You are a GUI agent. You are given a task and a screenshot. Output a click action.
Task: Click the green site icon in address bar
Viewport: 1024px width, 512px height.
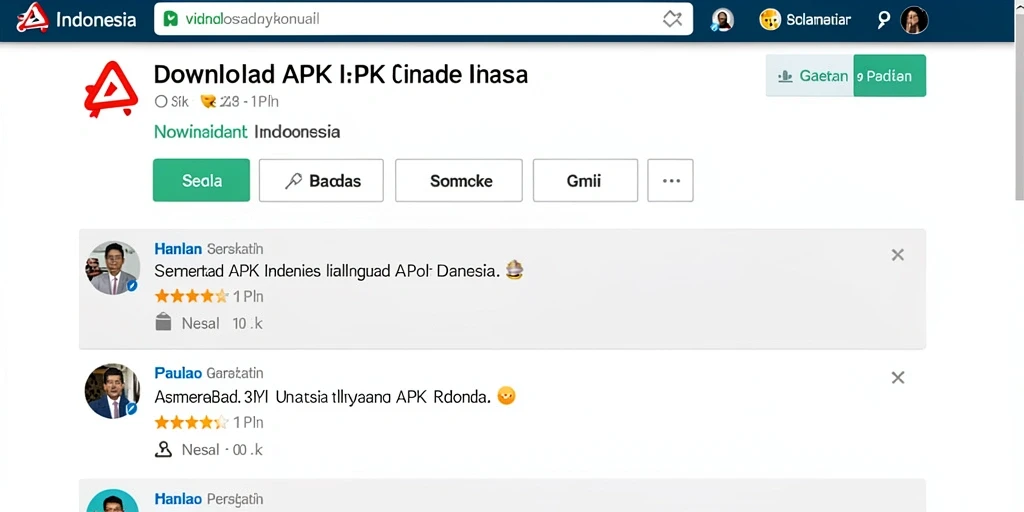[x=170, y=19]
